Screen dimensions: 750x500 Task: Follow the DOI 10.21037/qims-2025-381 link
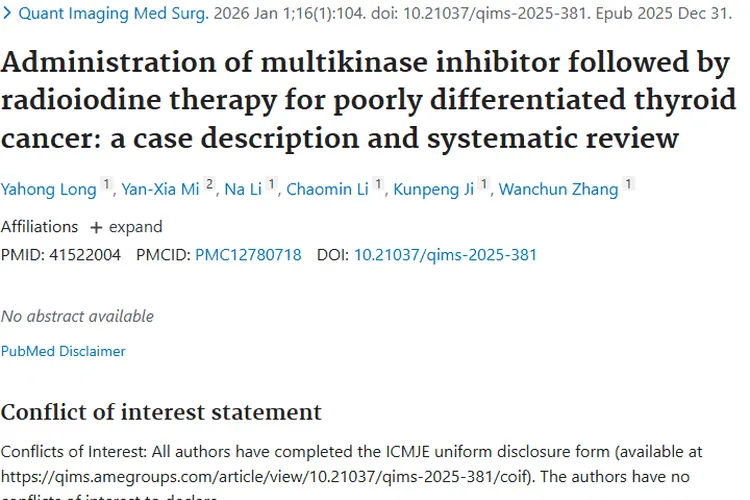[x=445, y=255]
